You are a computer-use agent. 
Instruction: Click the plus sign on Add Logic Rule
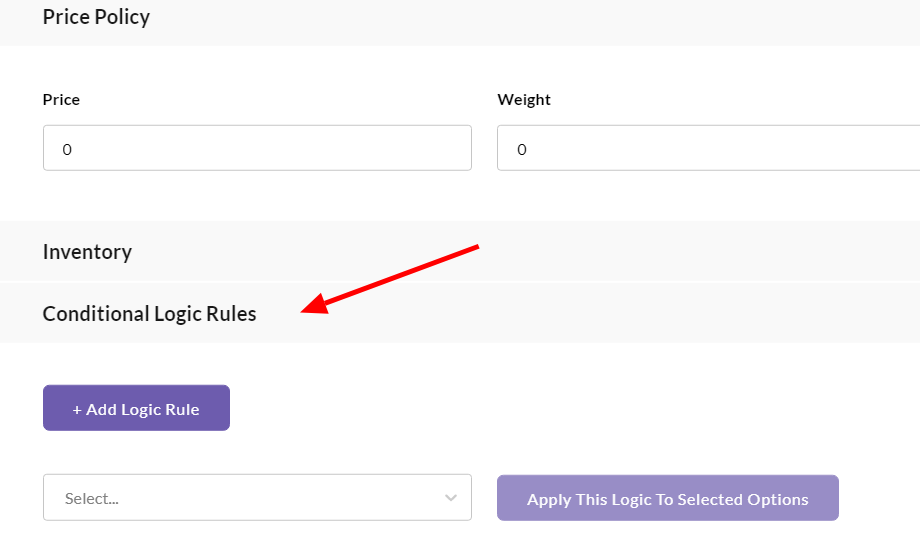tap(77, 409)
